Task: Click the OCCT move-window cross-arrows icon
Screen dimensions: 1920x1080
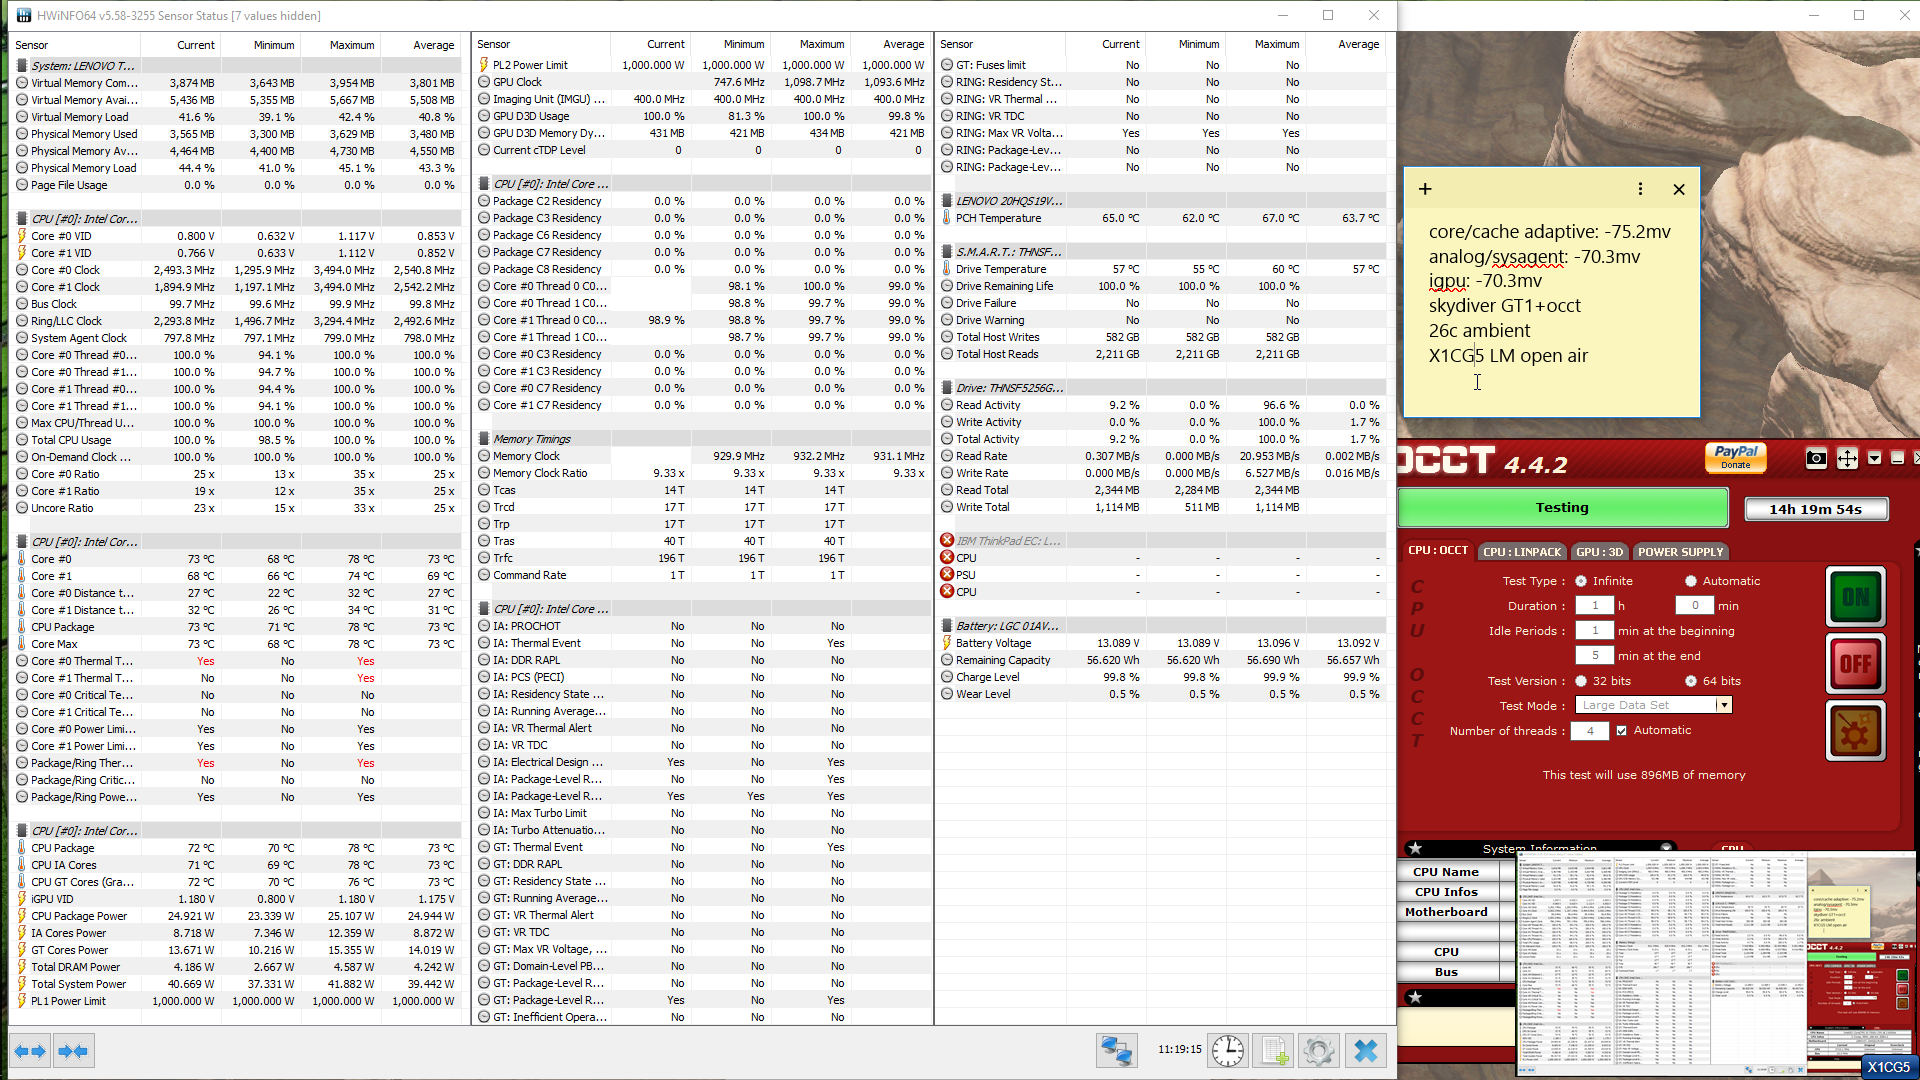Action: [1847, 459]
